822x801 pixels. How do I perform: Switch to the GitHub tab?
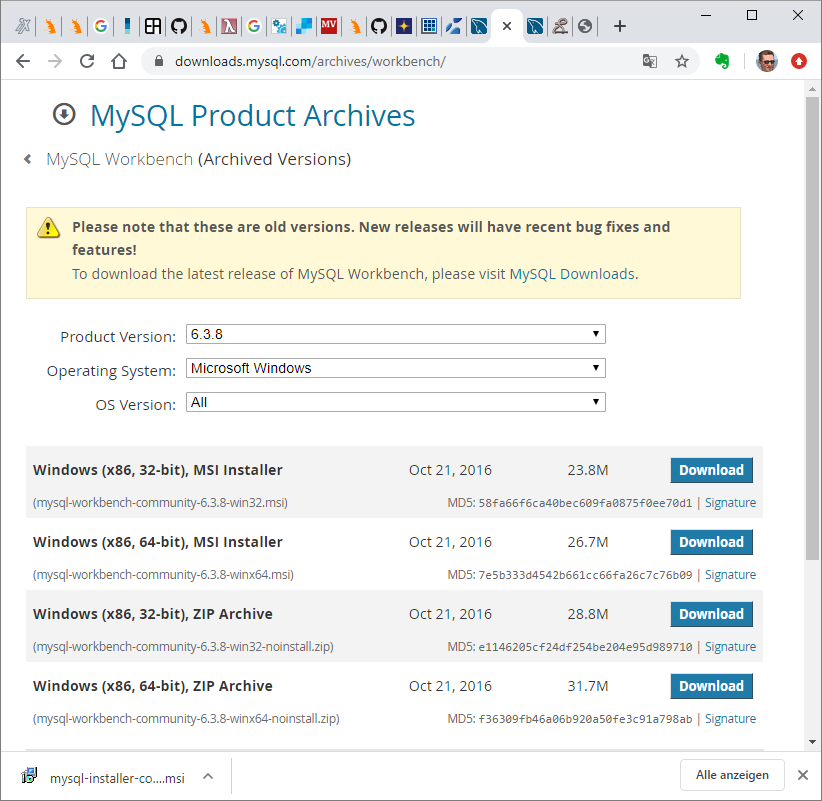pos(178,26)
